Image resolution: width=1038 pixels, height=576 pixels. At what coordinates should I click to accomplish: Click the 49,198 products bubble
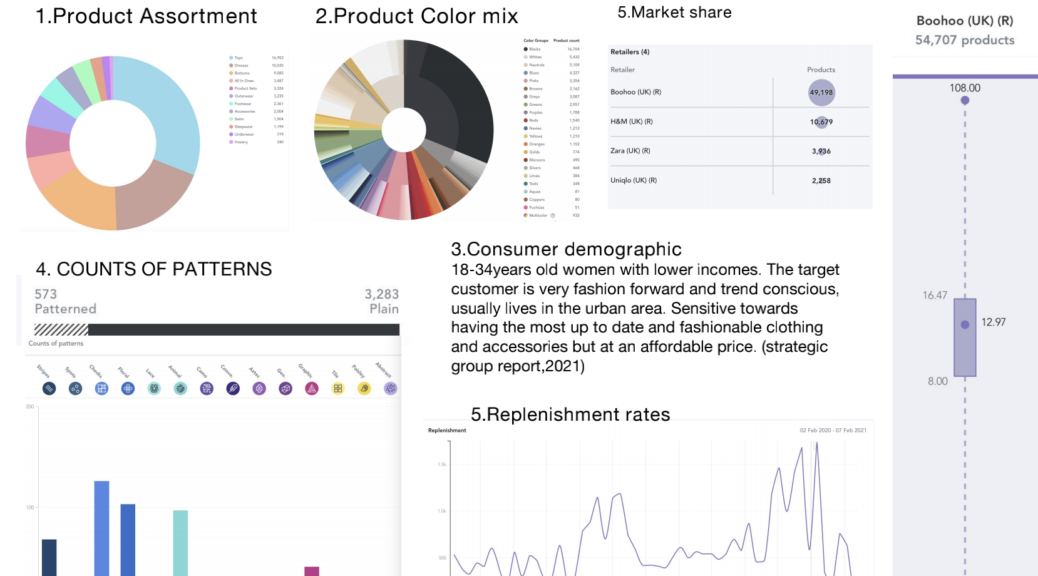click(821, 92)
